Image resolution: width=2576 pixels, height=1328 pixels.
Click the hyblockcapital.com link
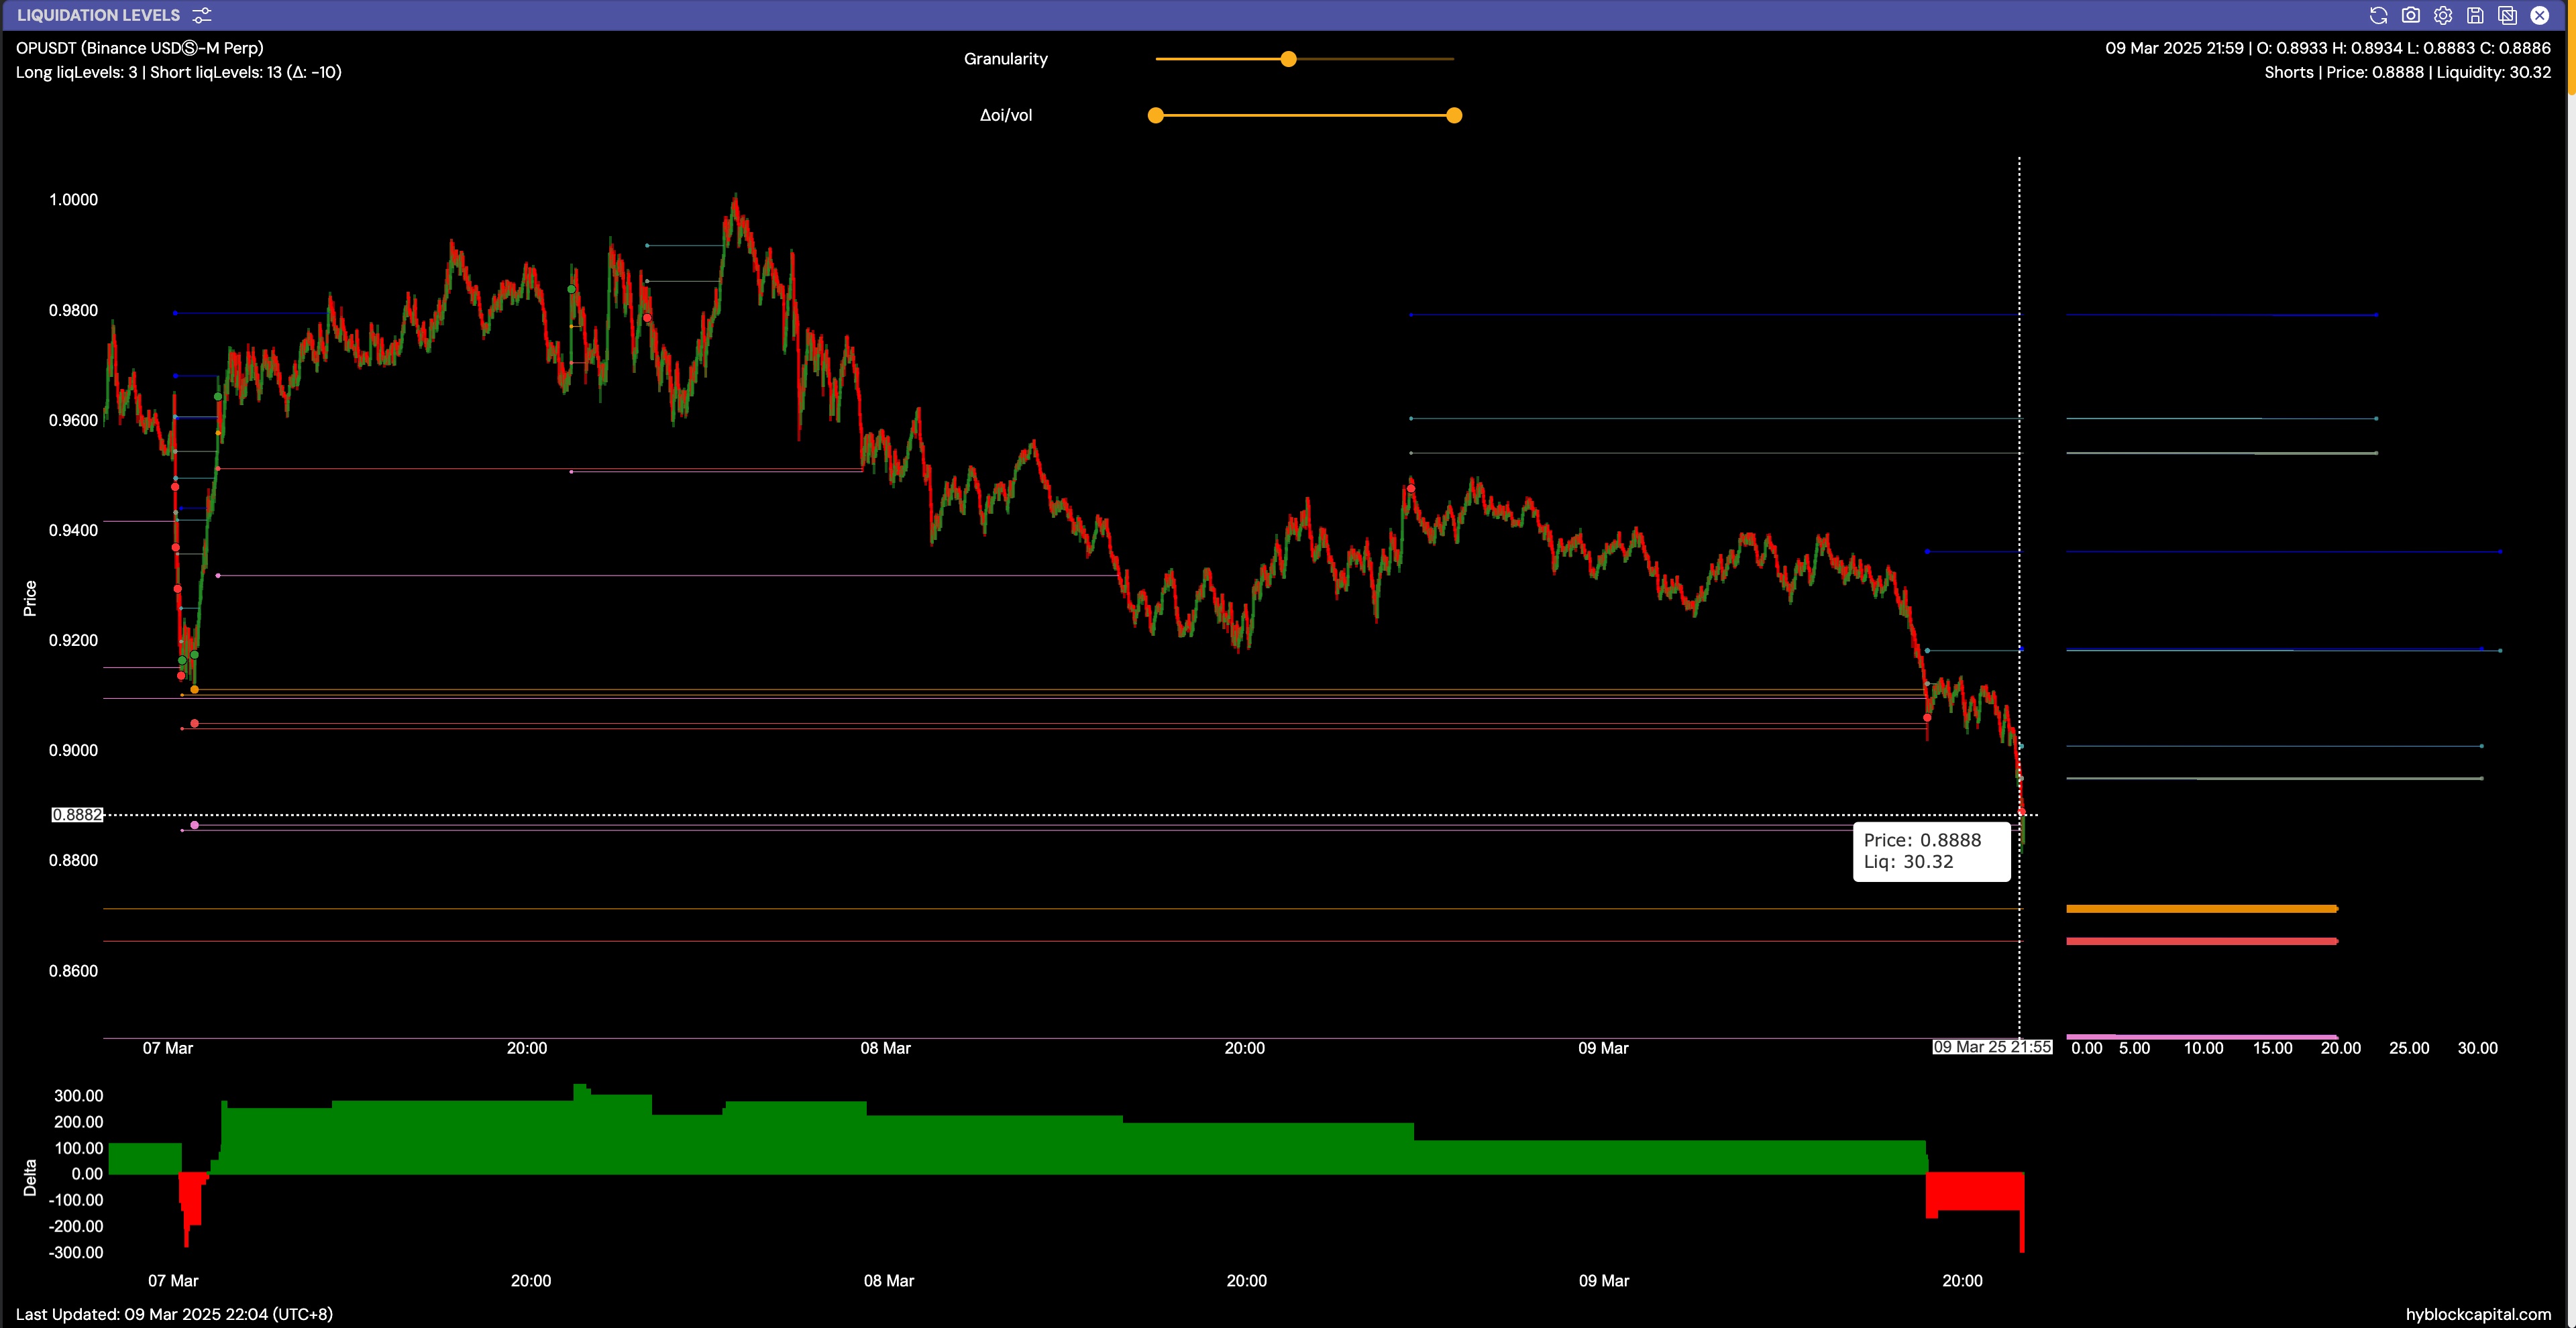(x=2478, y=1314)
